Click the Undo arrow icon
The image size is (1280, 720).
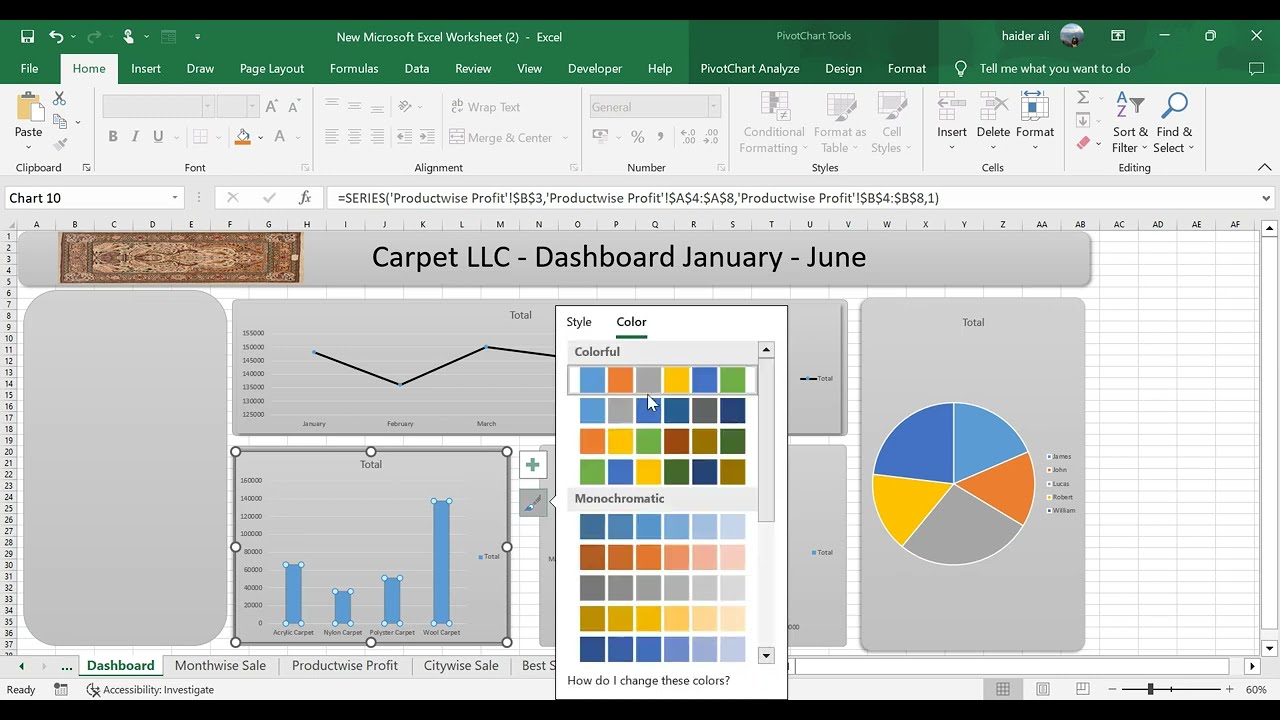tap(56, 37)
